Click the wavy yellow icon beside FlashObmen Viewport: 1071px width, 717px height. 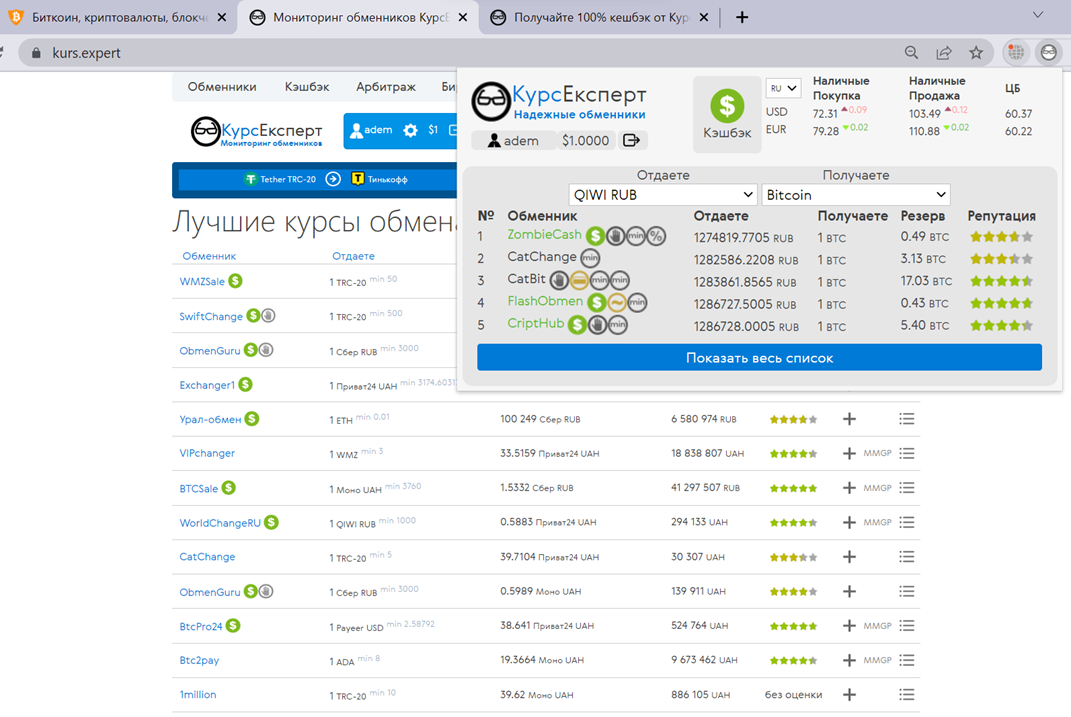click(617, 303)
